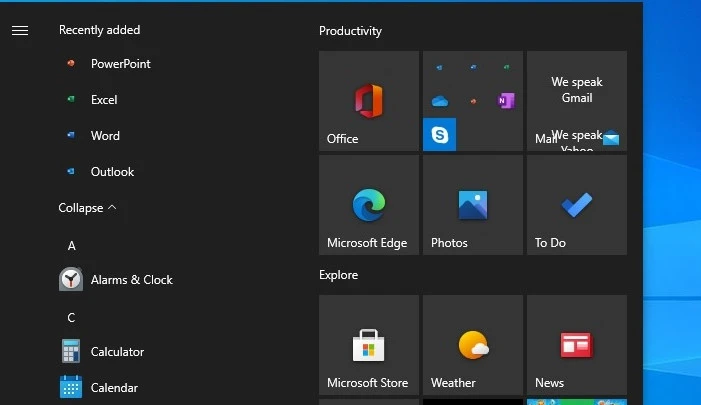Open the Office tile
This screenshot has height=405, width=701.
[x=369, y=101]
